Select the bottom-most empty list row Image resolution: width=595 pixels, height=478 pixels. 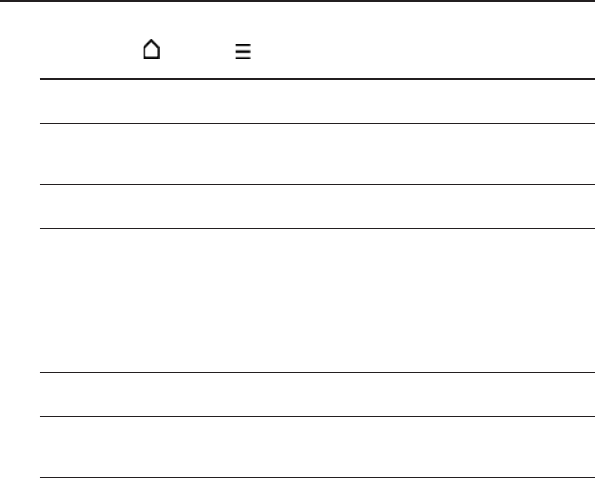point(317,447)
